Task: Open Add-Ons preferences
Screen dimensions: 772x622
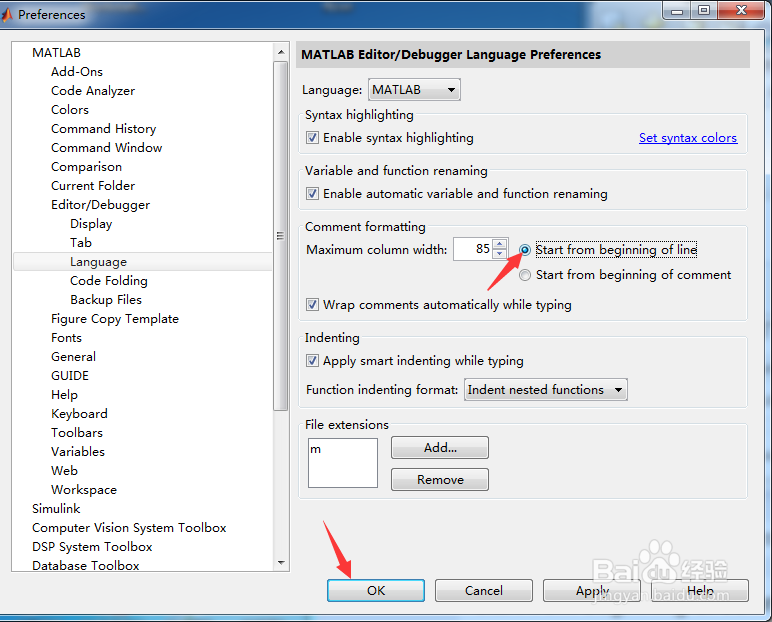Action: click(77, 72)
